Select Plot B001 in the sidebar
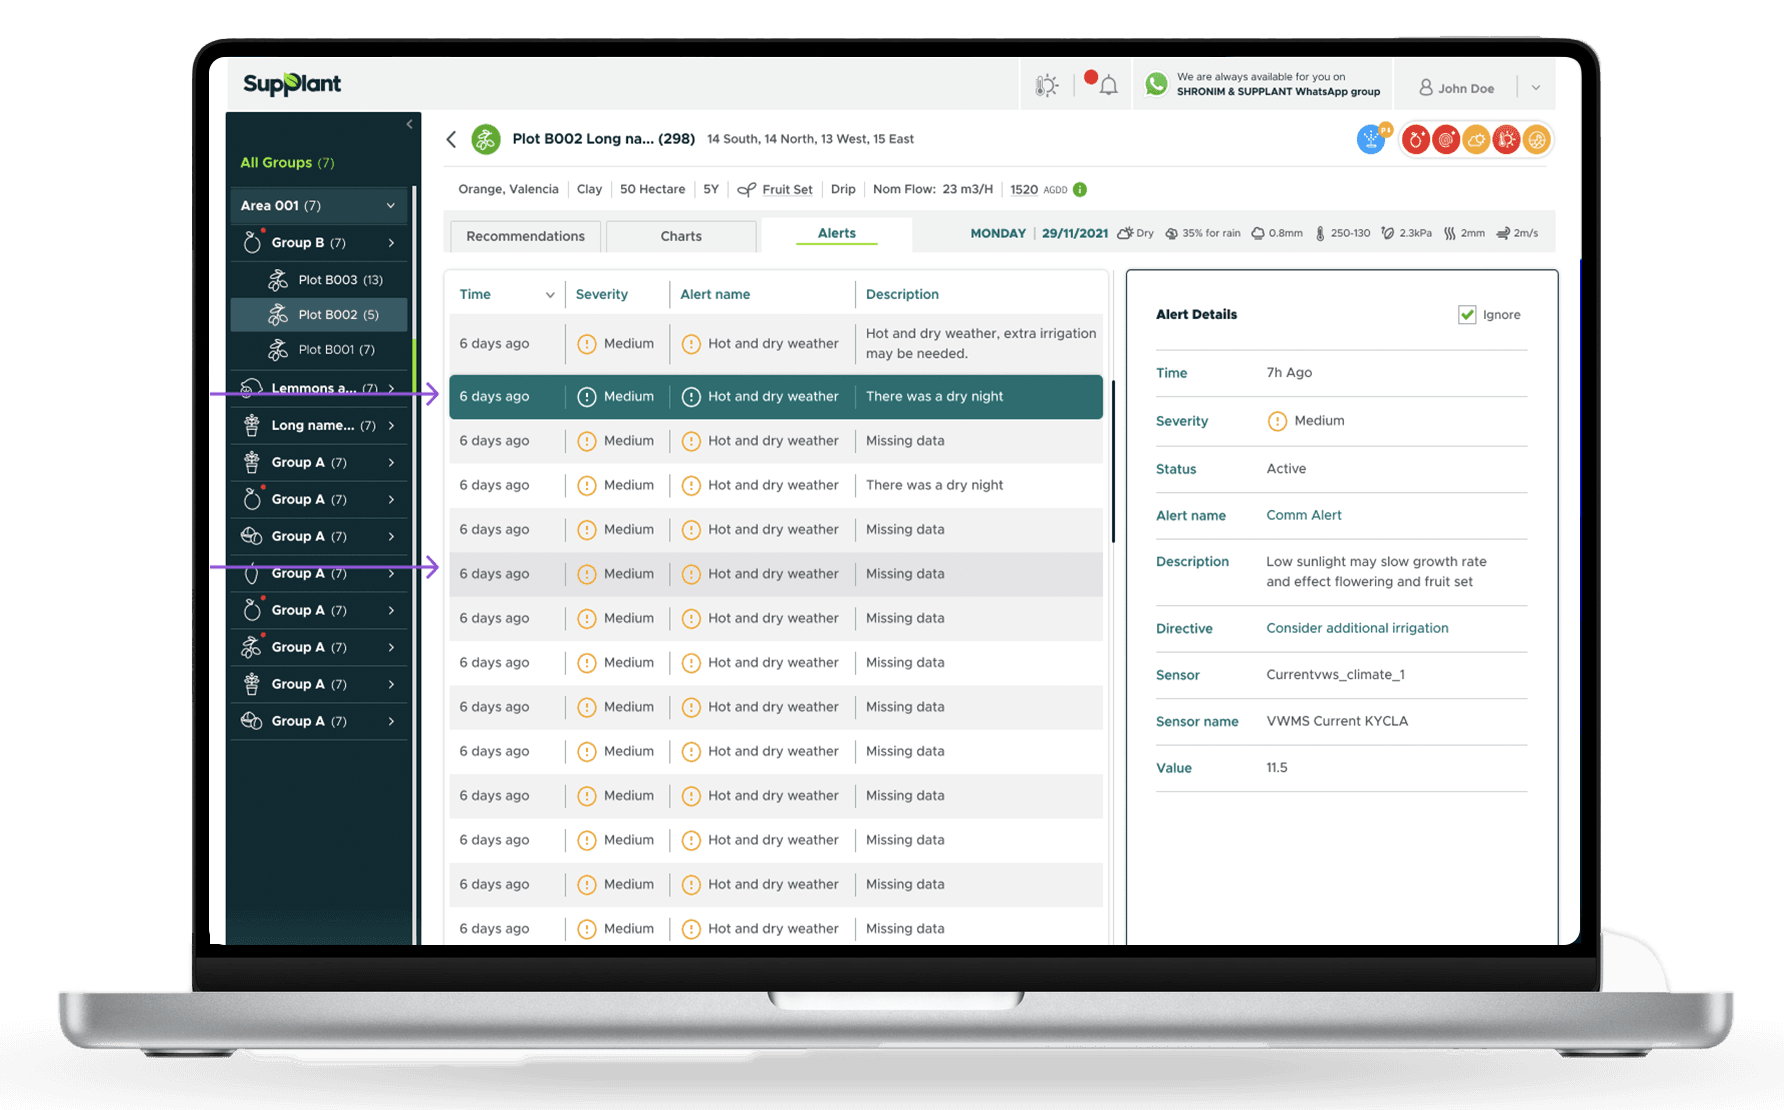 [x=318, y=349]
